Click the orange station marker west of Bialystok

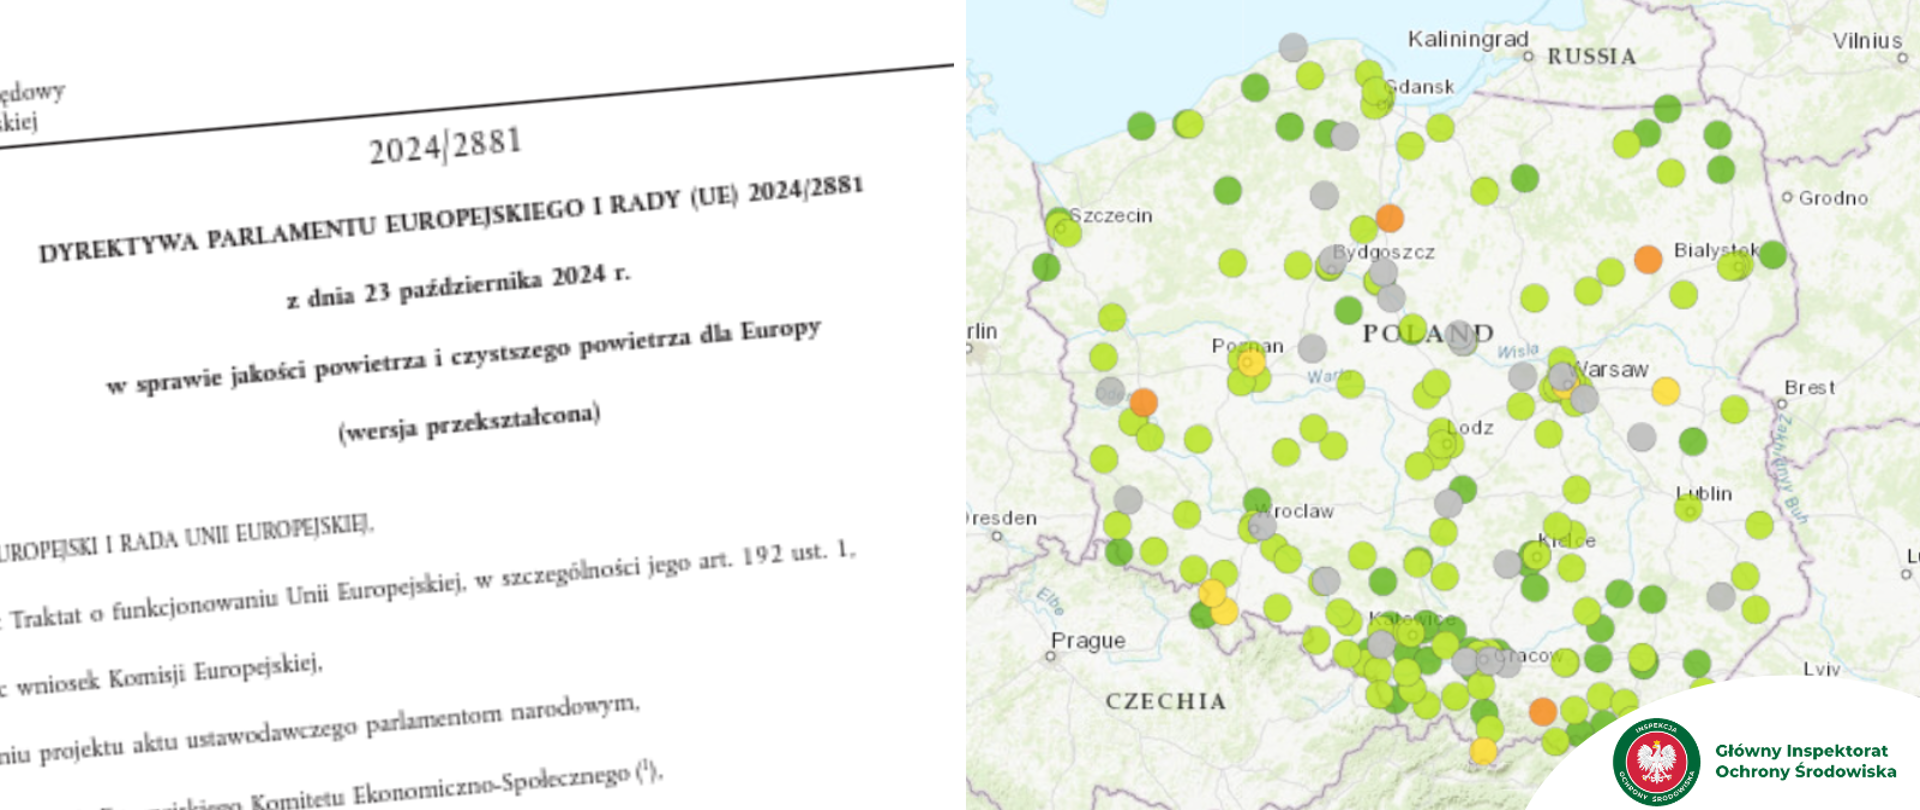[x=1647, y=259]
